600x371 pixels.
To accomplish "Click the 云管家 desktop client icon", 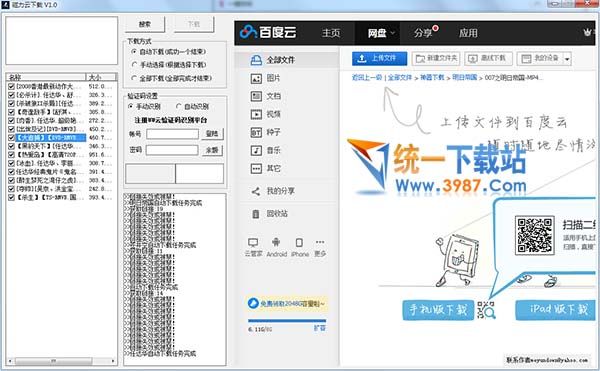I will 253,242.
